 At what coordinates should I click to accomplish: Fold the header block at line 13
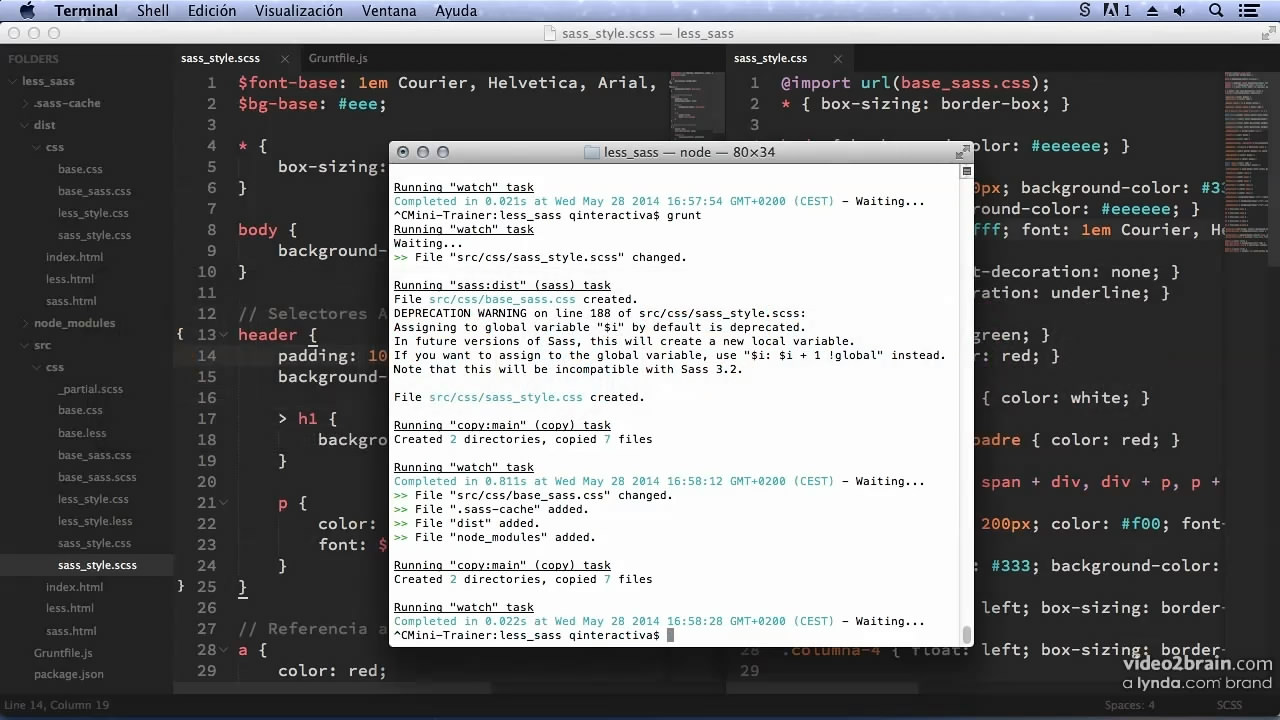click(x=224, y=335)
